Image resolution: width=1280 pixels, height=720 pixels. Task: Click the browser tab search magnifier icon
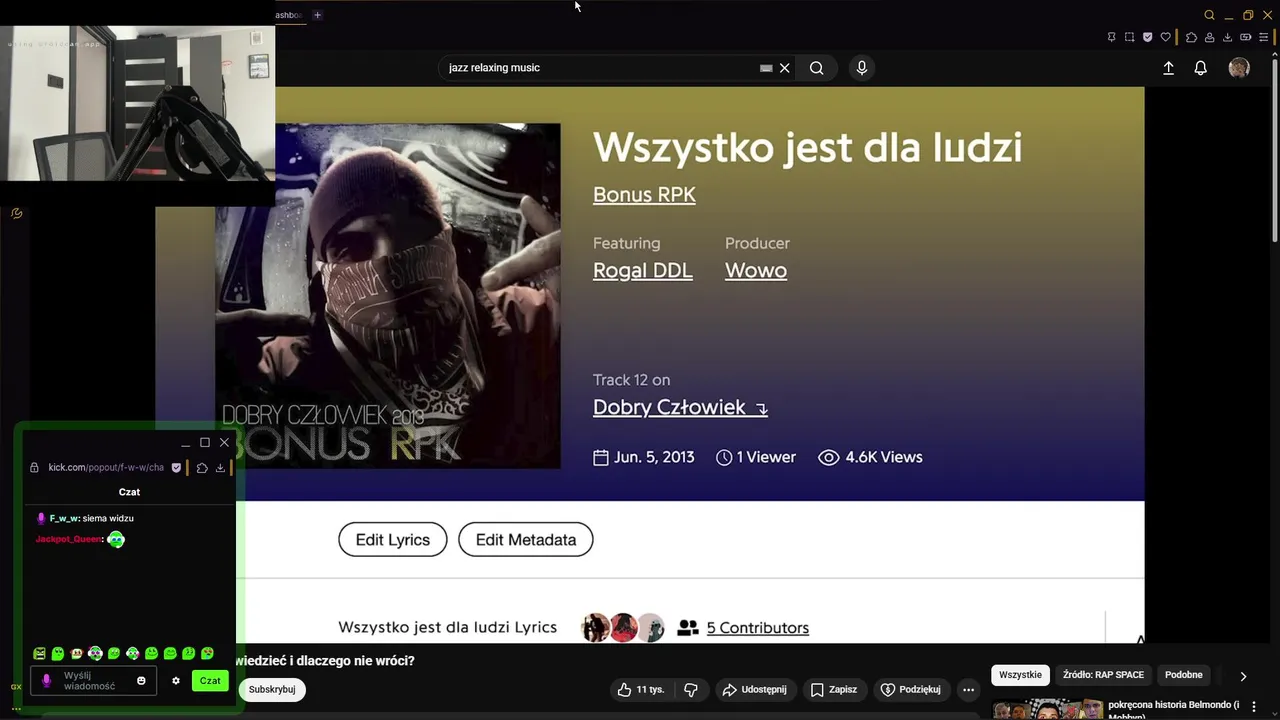[1209, 15]
